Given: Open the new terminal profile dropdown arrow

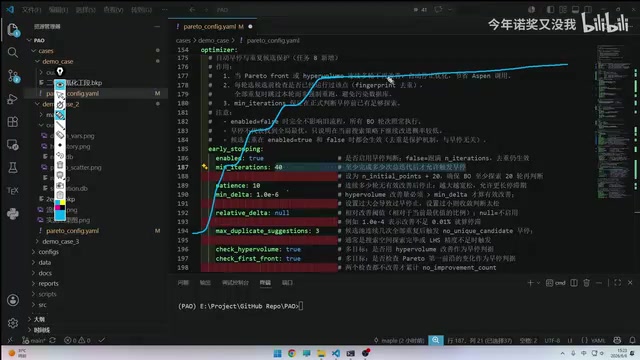Looking at the screenshot, I should (x=538, y=282).
